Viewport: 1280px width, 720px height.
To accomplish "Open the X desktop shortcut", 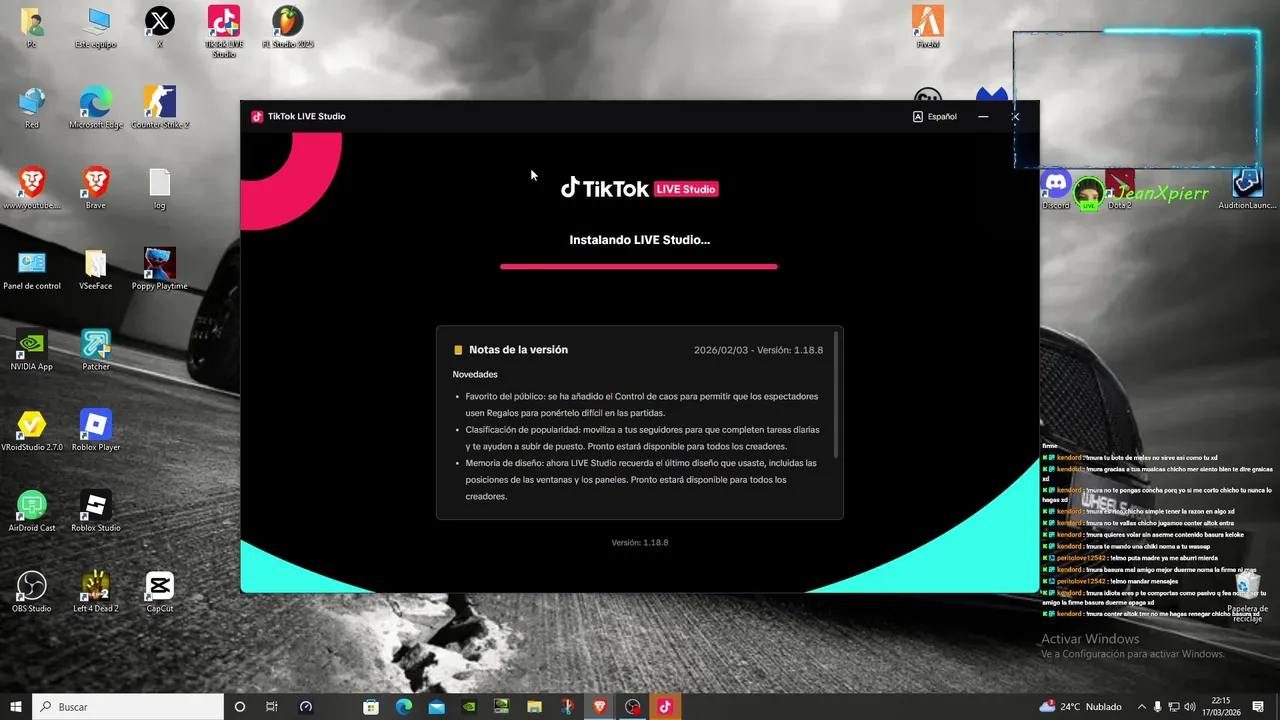I will tap(160, 29).
